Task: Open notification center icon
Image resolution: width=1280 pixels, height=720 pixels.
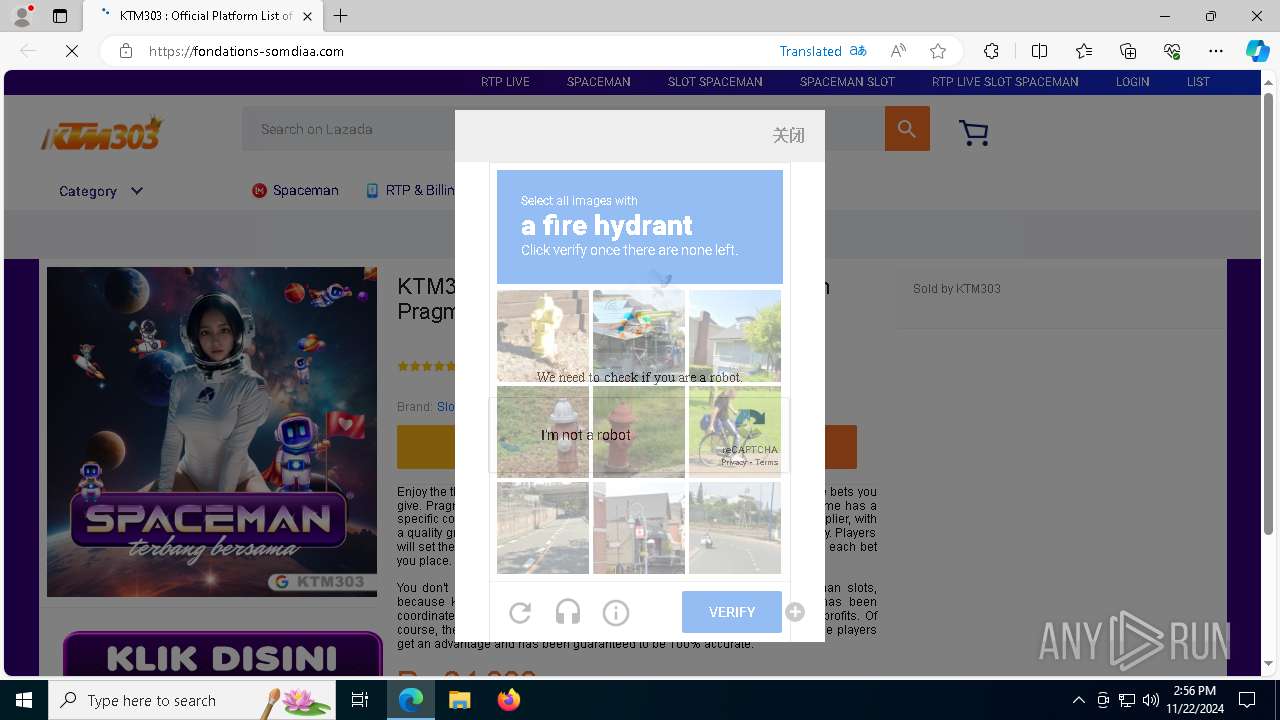Action: pyautogui.click(x=1247, y=700)
